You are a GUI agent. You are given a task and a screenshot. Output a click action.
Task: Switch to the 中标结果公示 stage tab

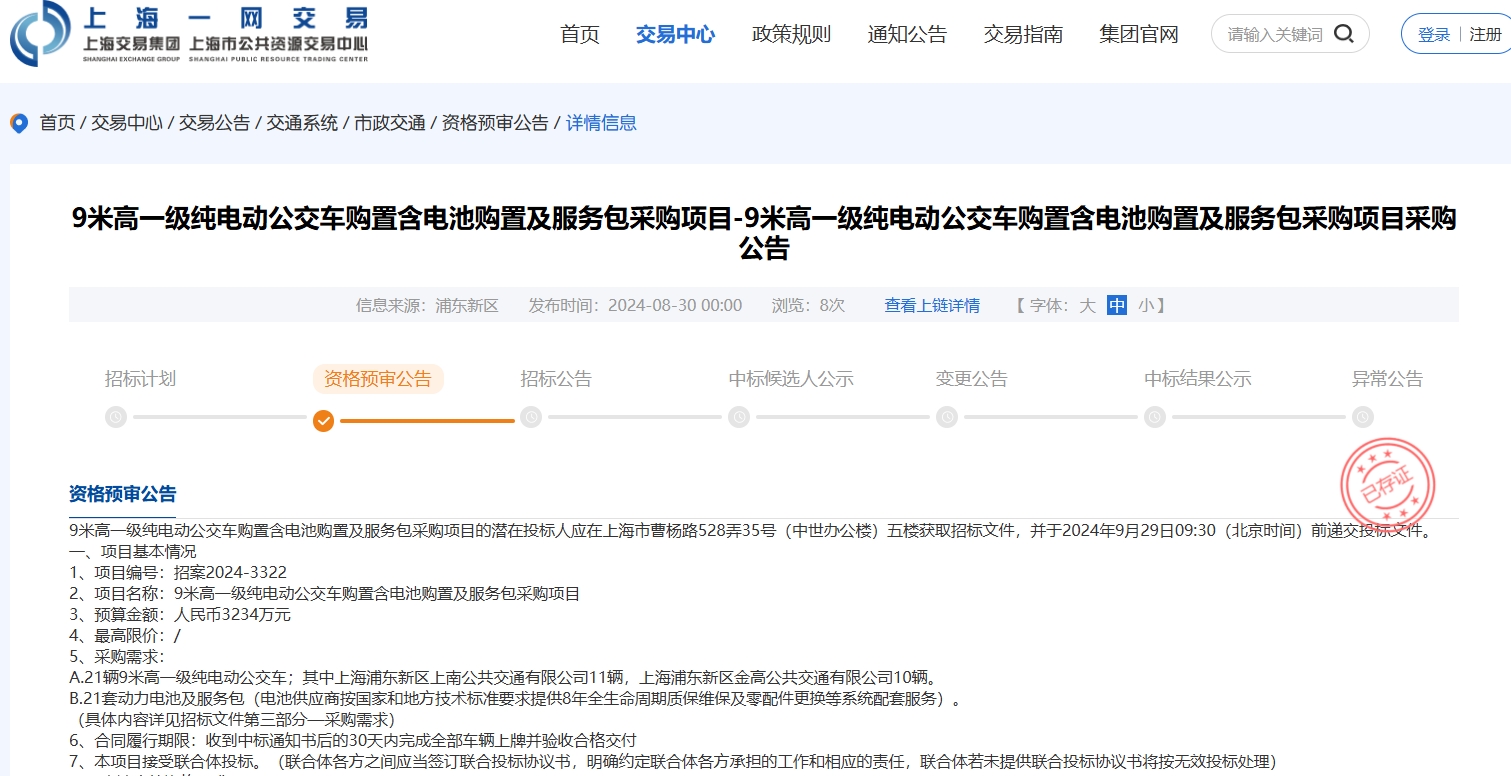[1197, 379]
